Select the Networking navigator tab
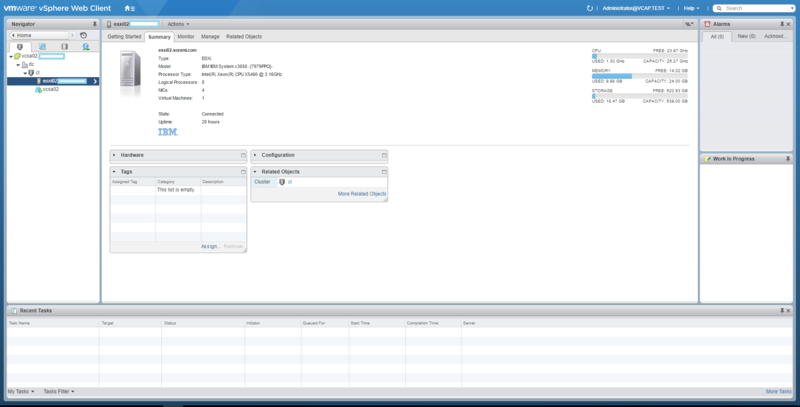The height and width of the screenshot is (407, 800). [x=86, y=46]
